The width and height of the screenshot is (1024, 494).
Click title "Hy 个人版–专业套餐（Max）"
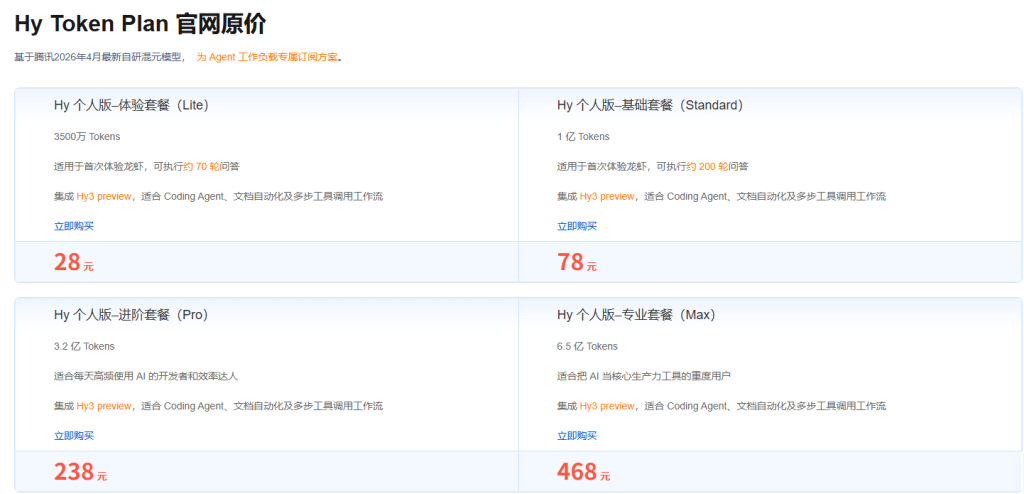tap(636, 315)
